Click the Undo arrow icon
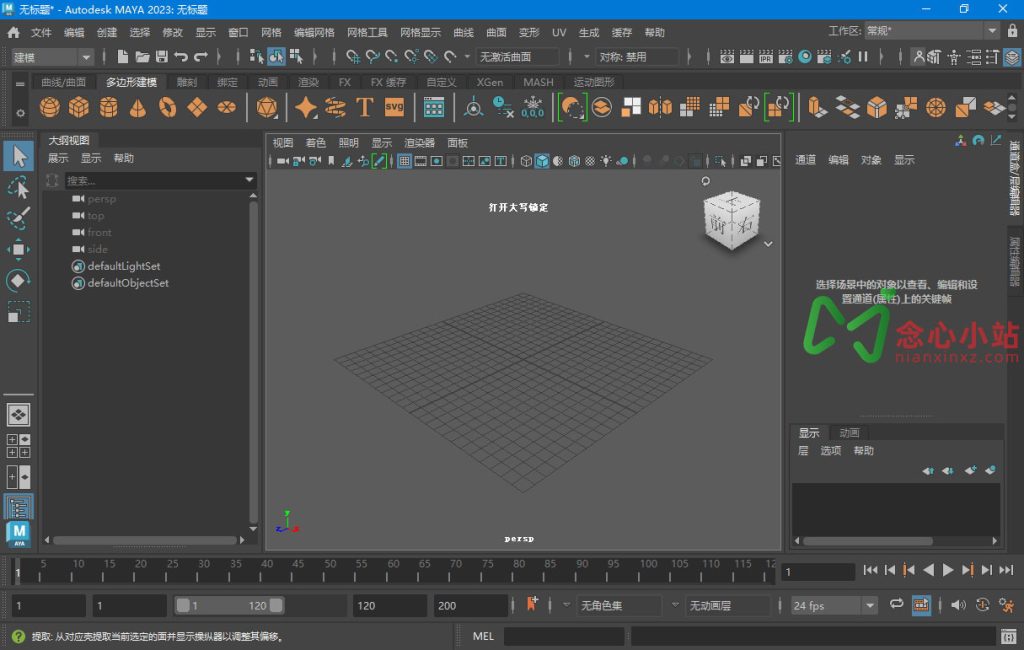Viewport: 1024px width, 650px height. click(181, 57)
